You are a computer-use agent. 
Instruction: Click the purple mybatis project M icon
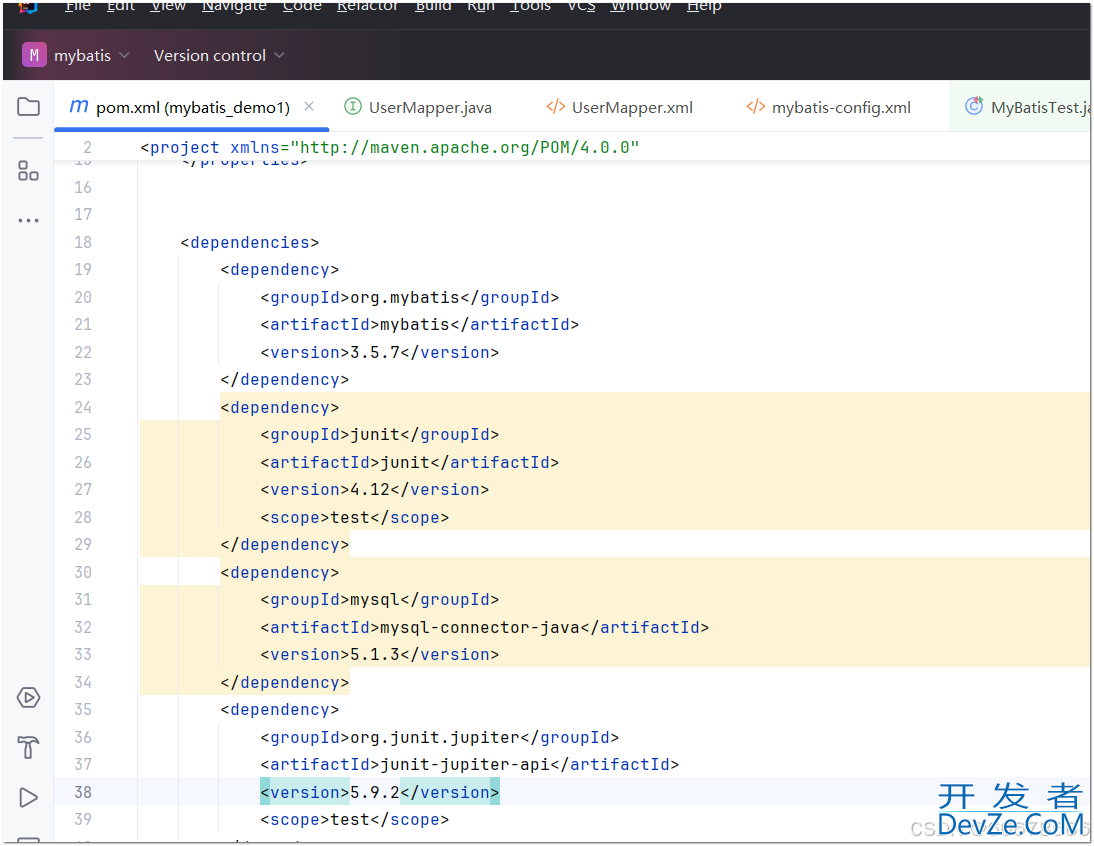(x=34, y=55)
